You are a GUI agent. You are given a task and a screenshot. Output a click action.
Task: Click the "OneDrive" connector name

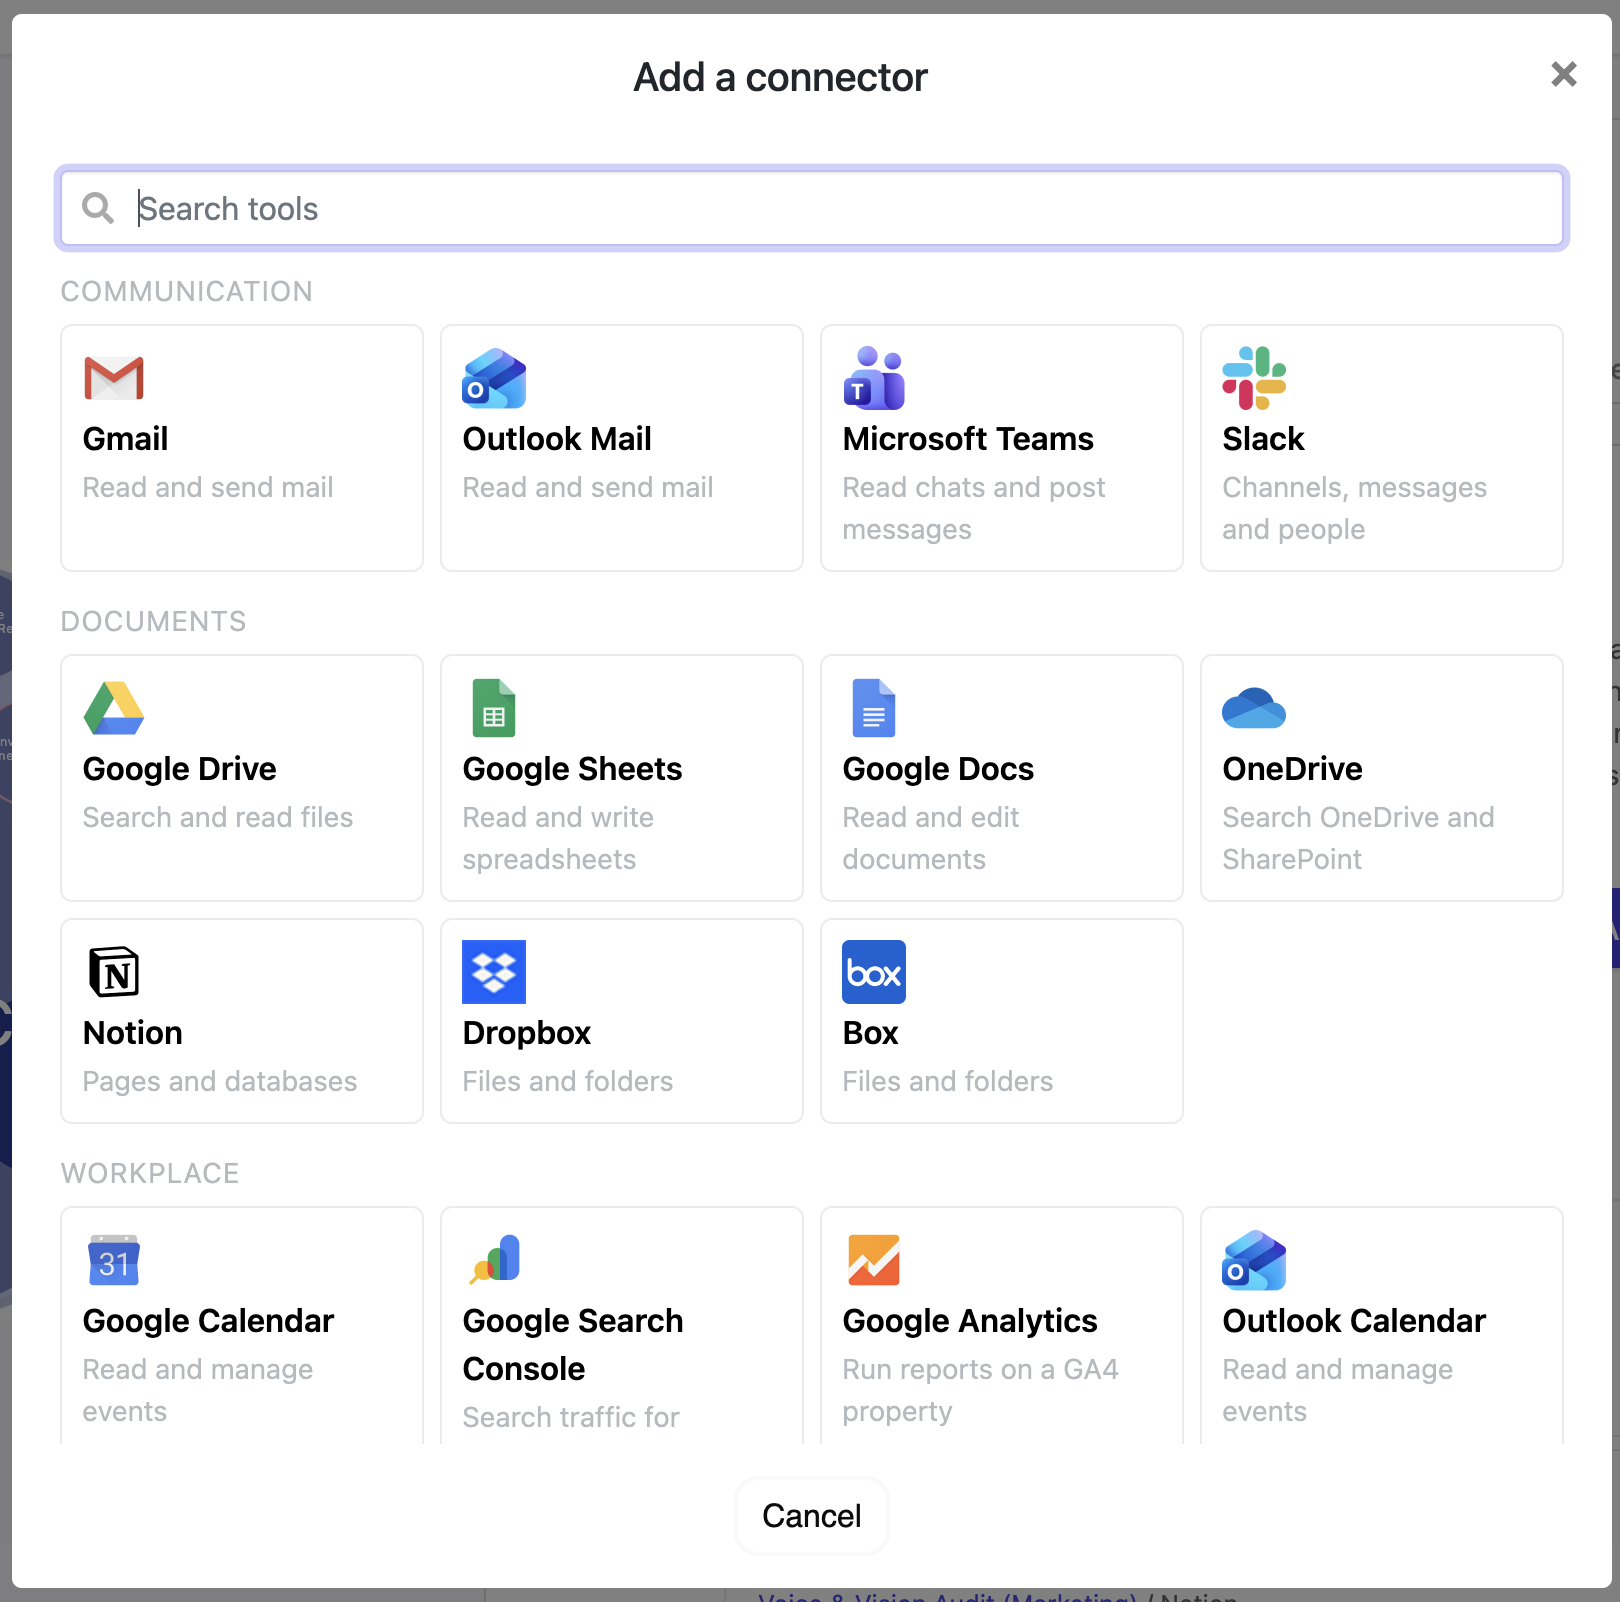(x=1292, y=769)
